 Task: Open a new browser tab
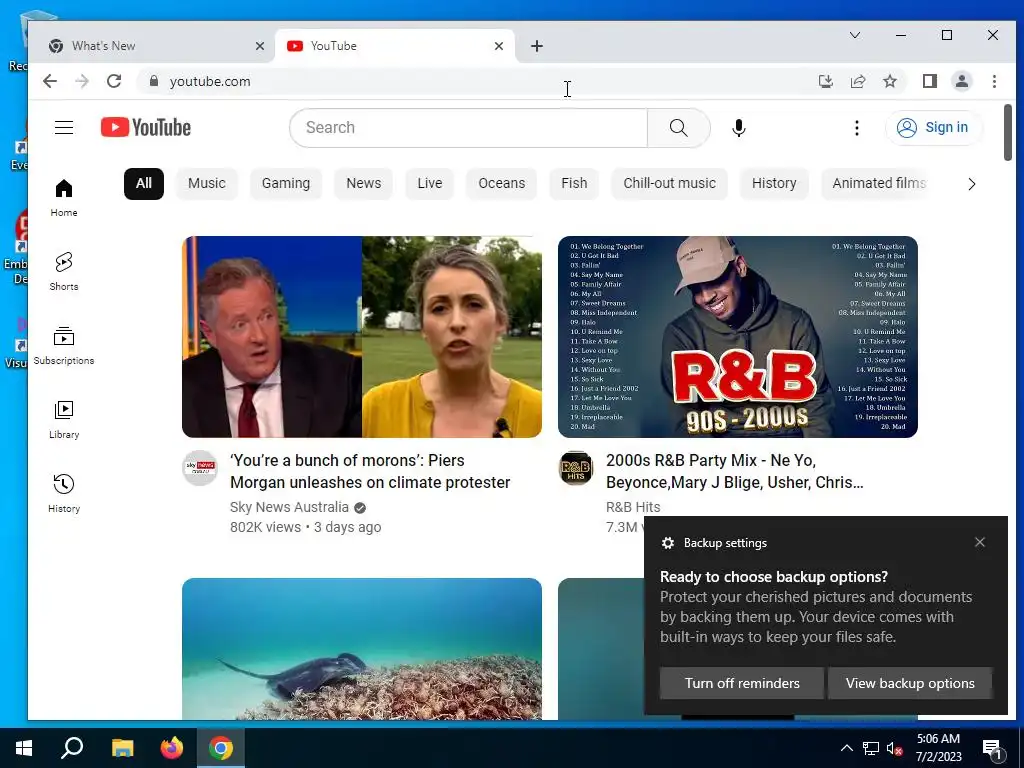tap(537, 46)
